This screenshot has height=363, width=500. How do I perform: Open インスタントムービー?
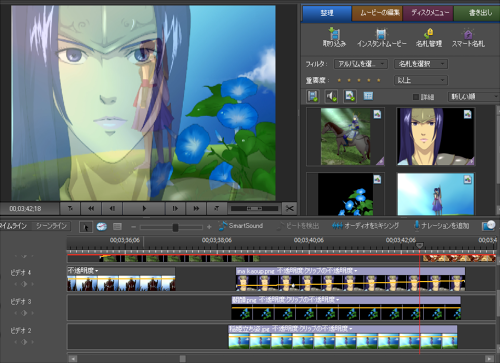coord(382,37)
